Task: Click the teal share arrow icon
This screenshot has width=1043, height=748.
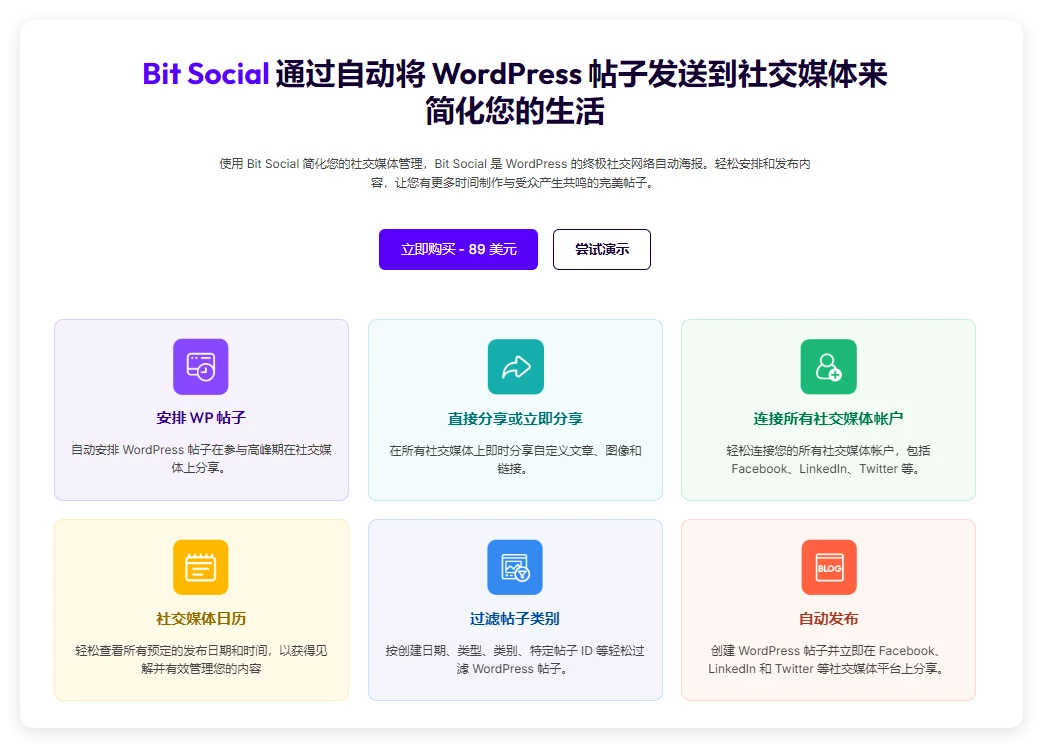Action: (514, 366)
